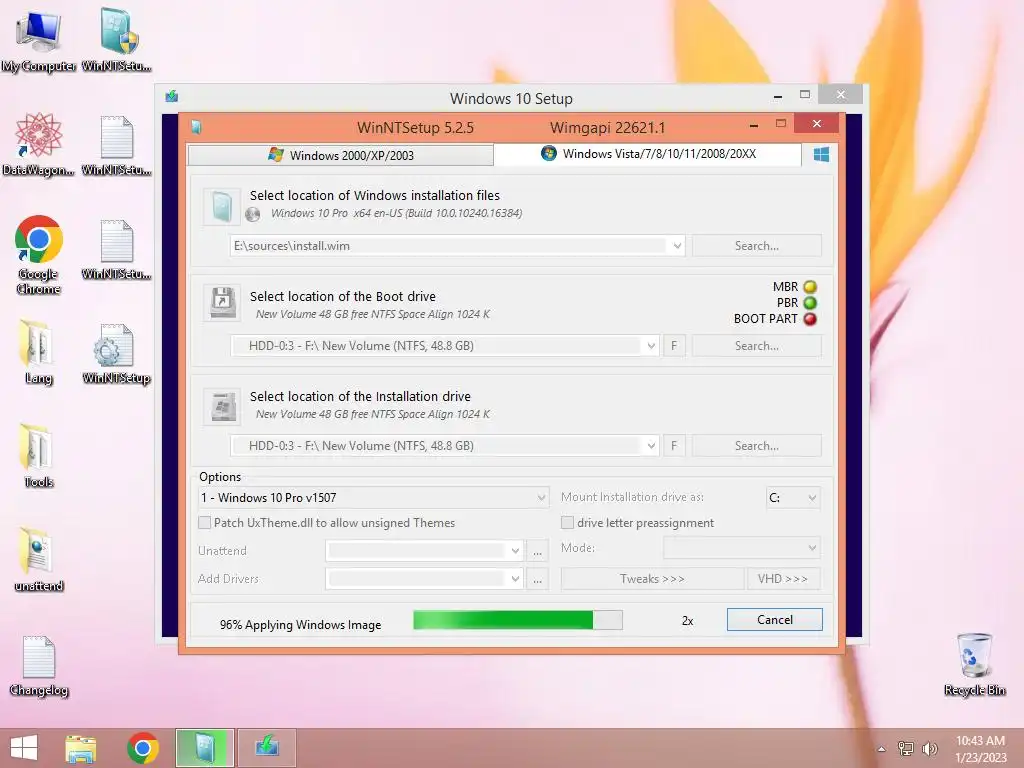Switch to Windows Vista/7/8/10/11 tab
Viewport: 1024px width, 768px height.
[x=648, y=154]
